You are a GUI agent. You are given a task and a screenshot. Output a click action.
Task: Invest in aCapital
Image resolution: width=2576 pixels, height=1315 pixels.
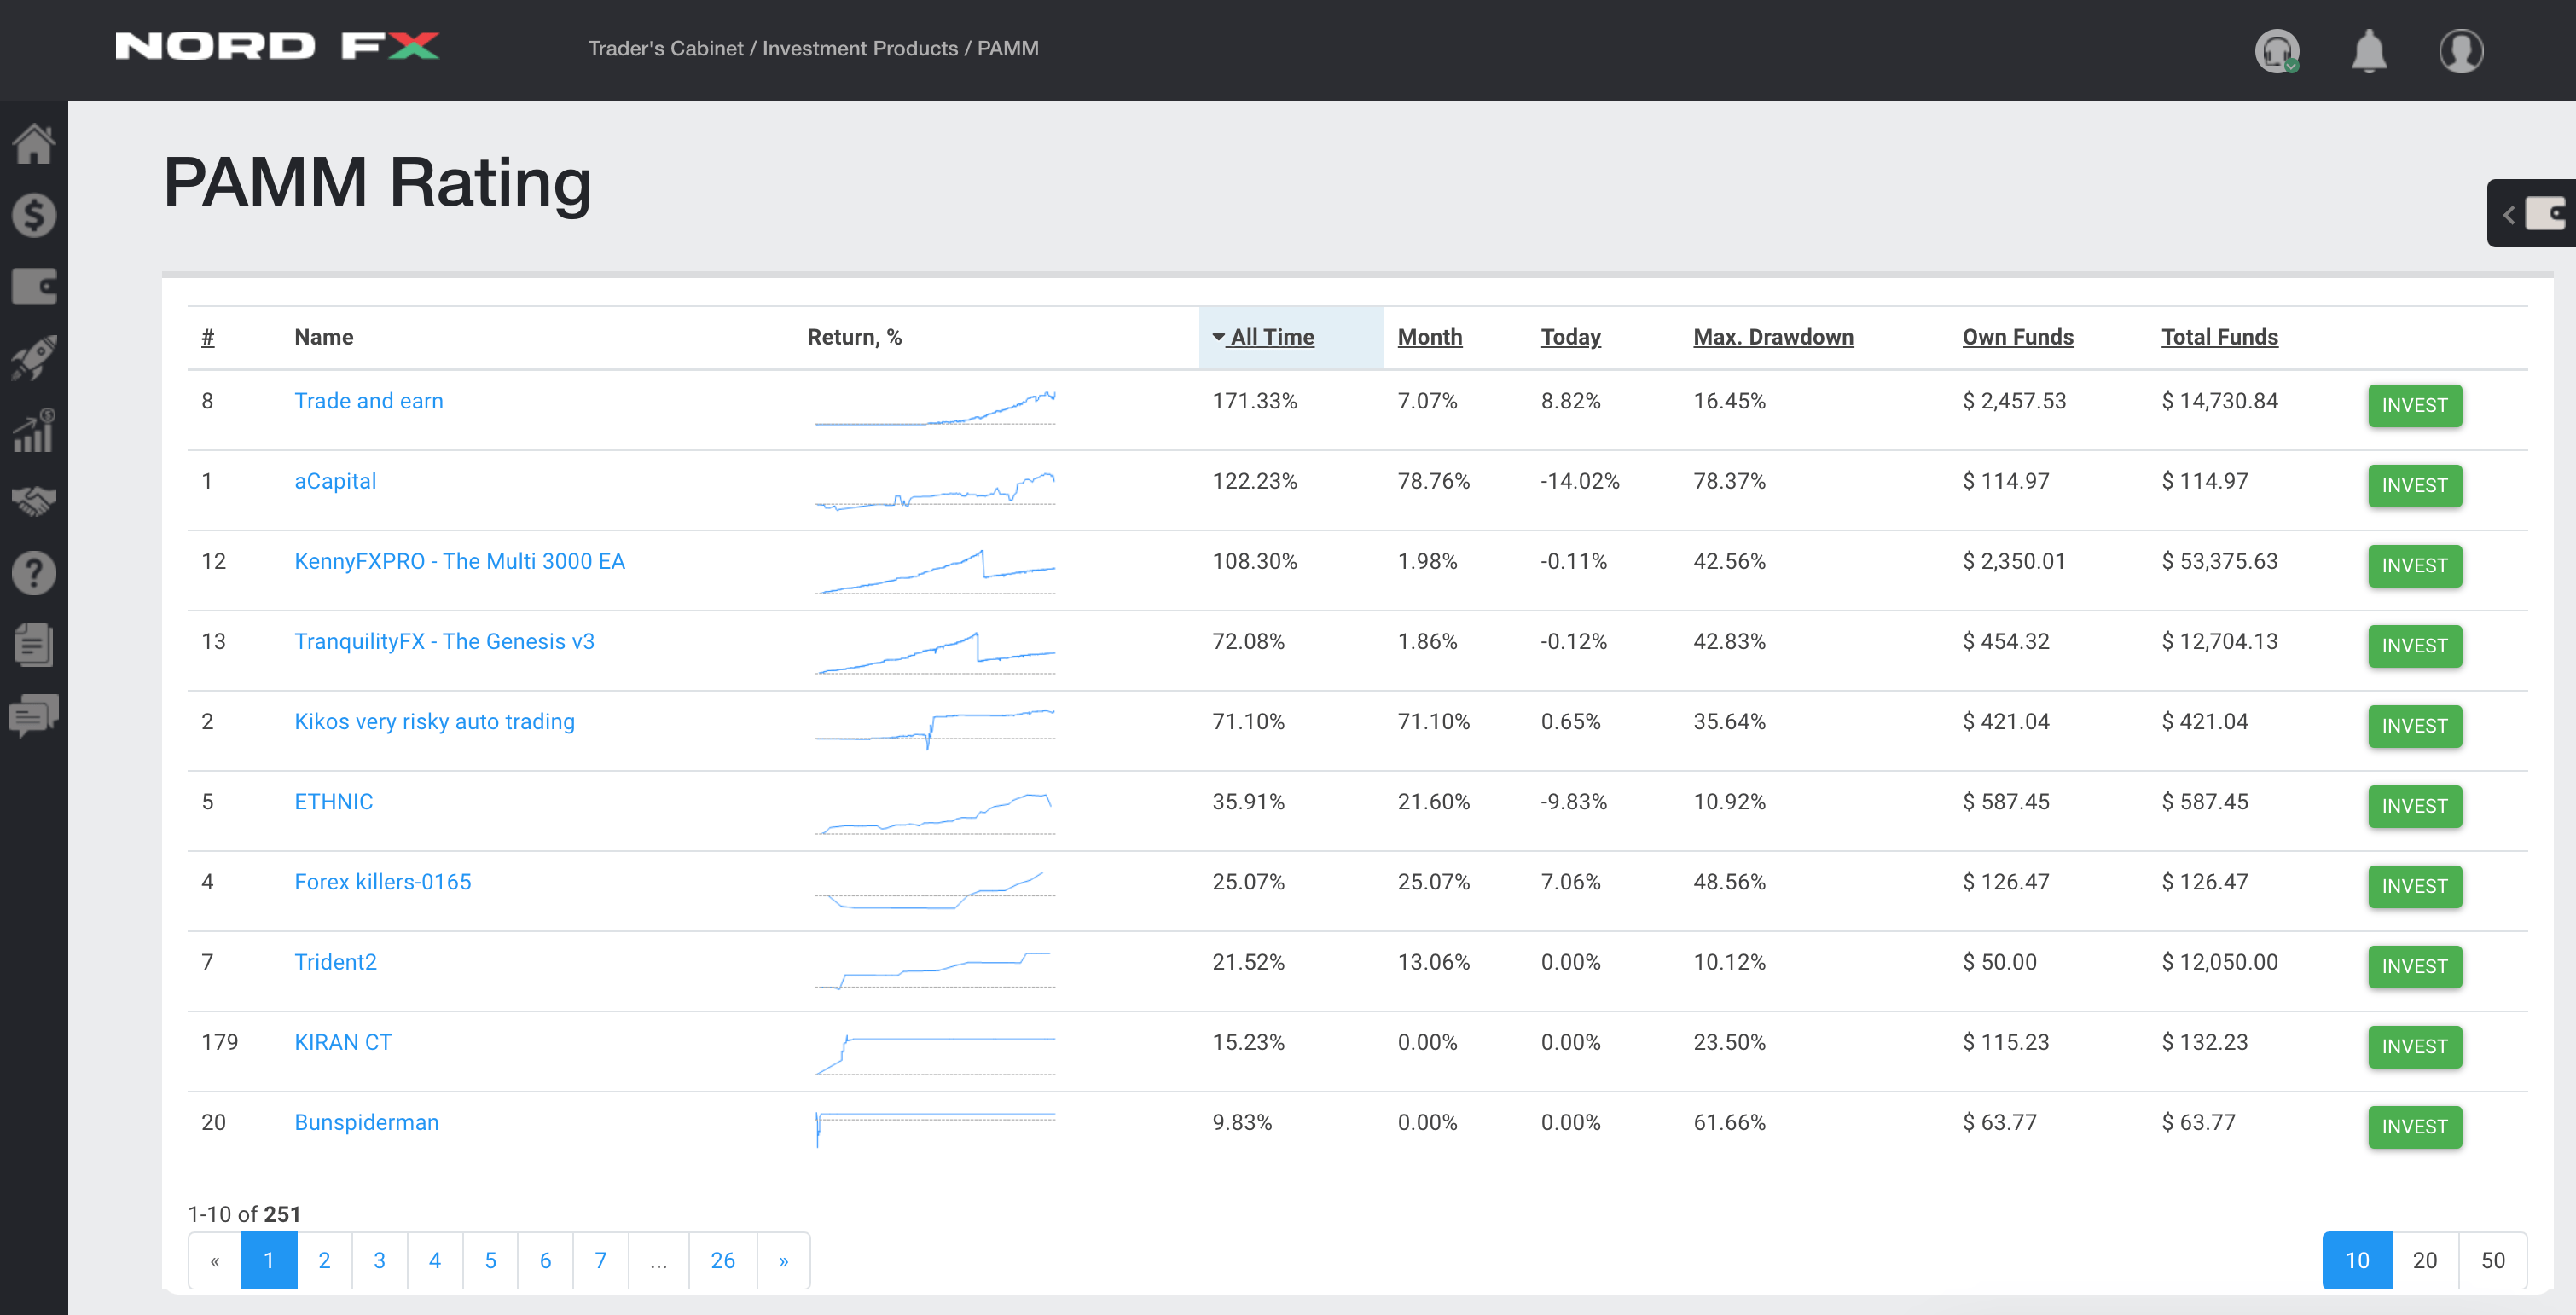pyautogui.click(x=2414, y=485)
